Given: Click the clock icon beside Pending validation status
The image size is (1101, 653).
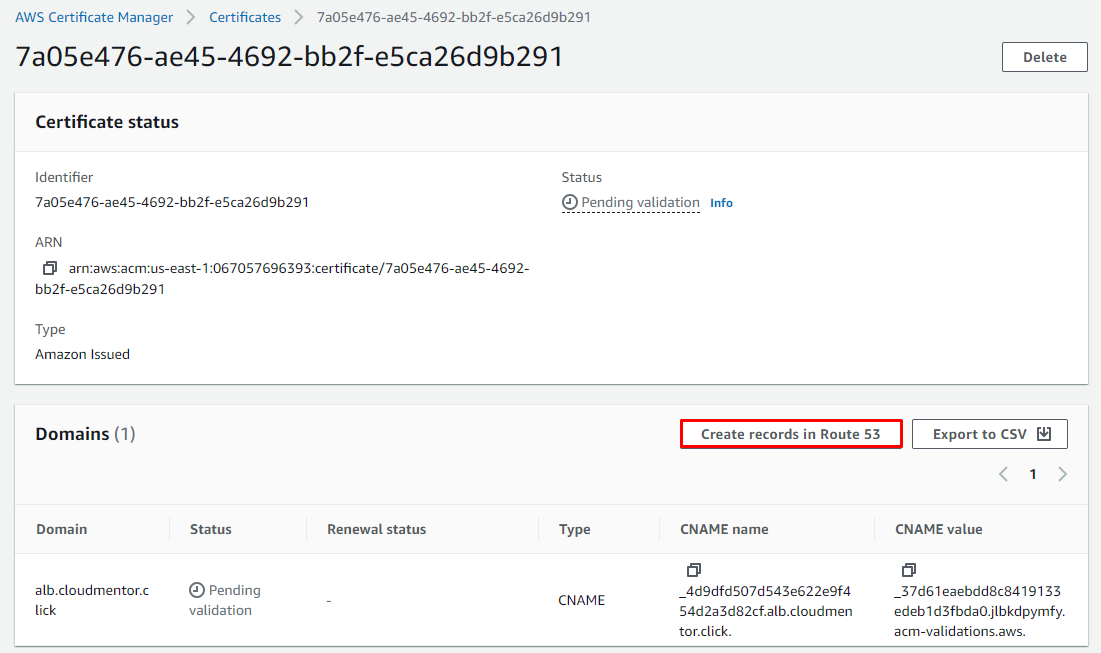Looking at the screenshot, I should click(570, 202).
